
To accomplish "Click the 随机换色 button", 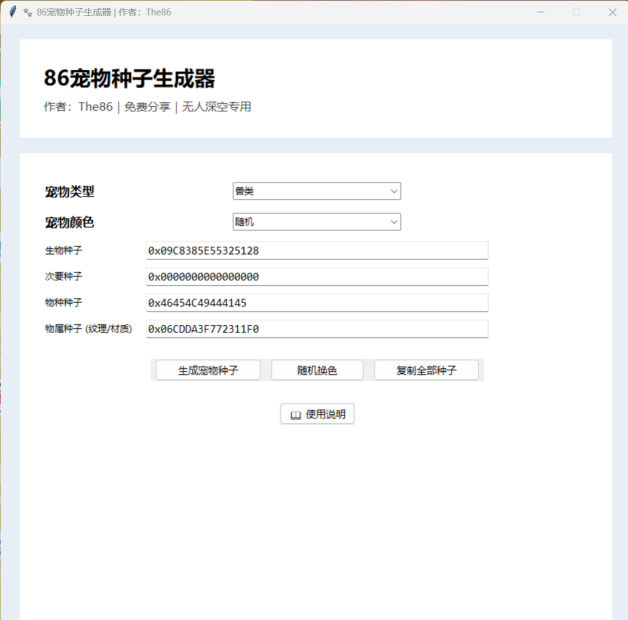I will [x=317, y=370].
